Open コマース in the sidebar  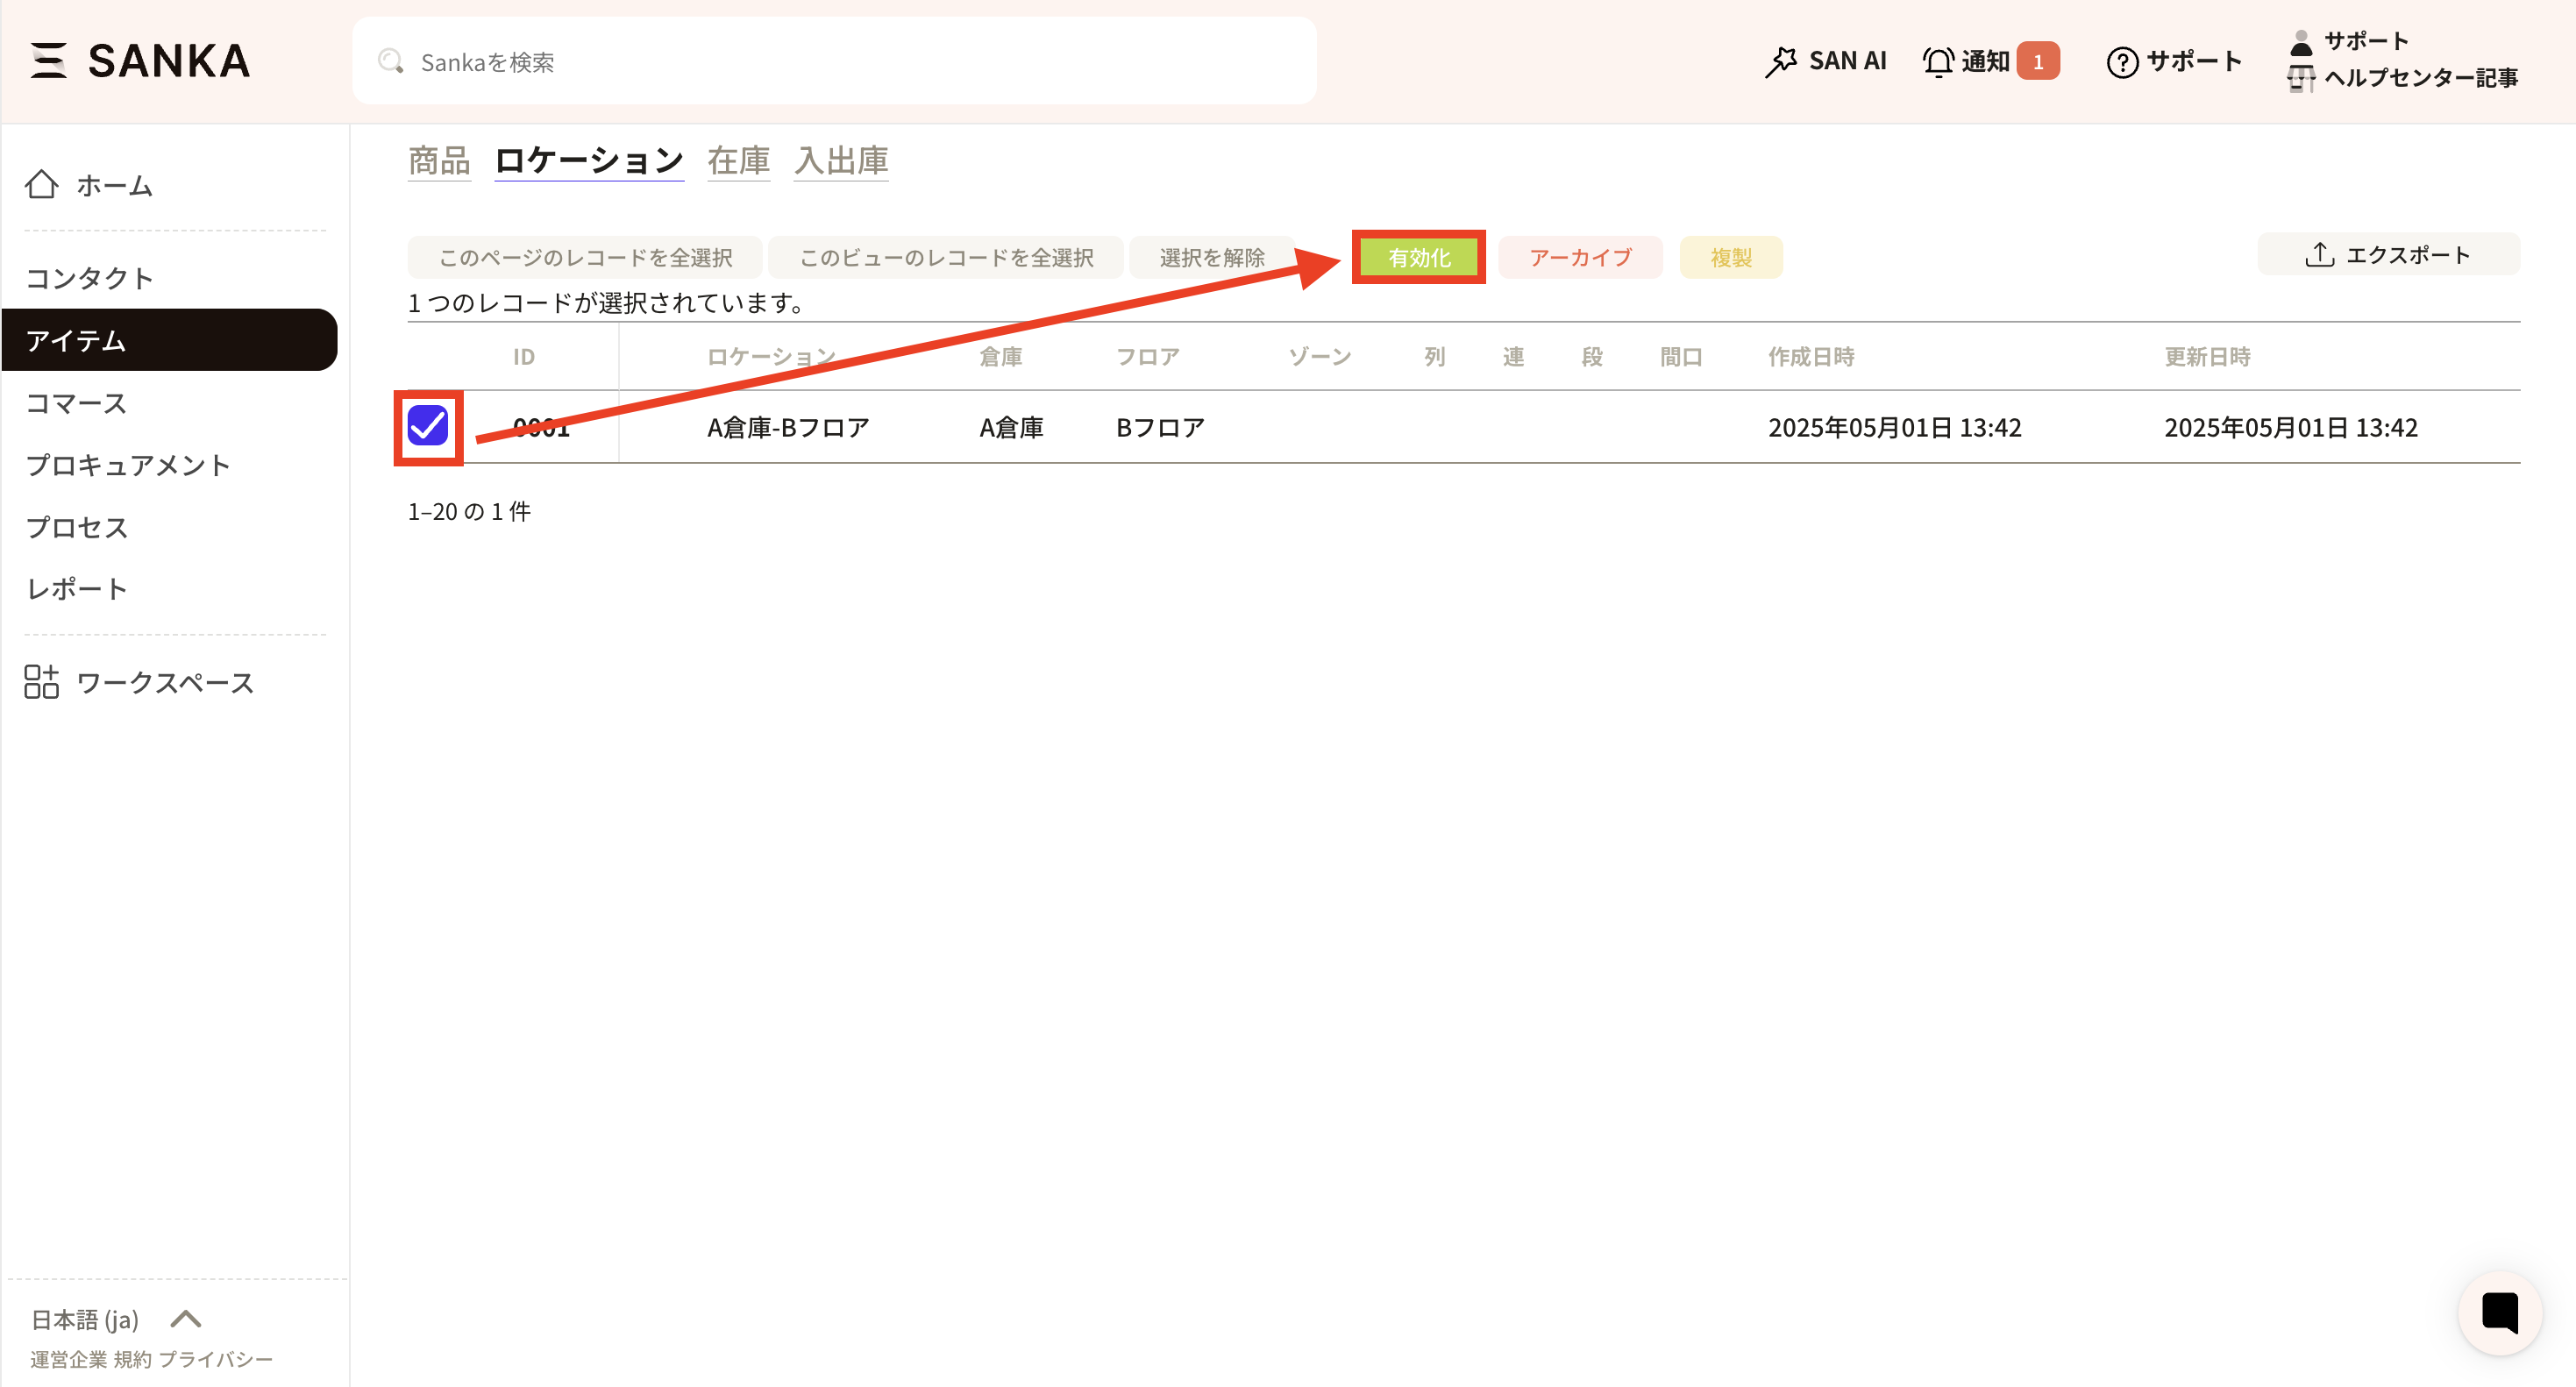[x=77, y=403]
